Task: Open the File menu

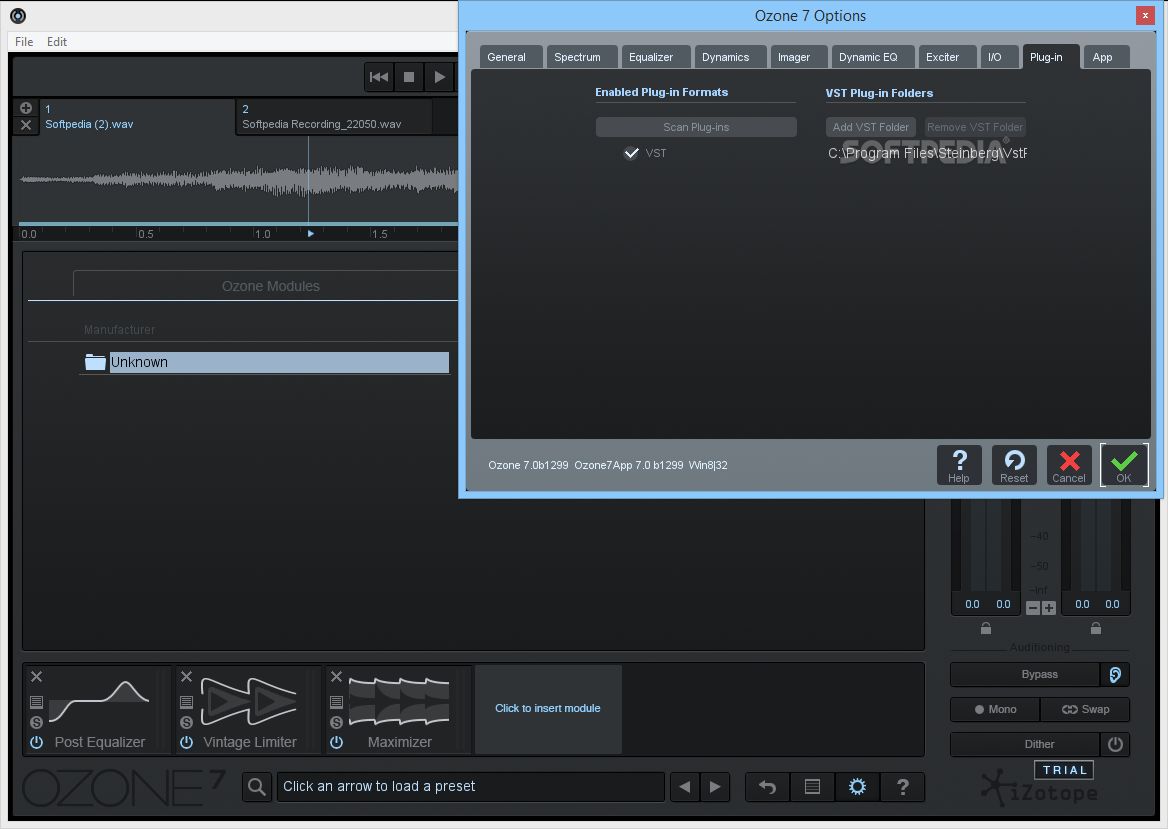Action: coord(24,42)
